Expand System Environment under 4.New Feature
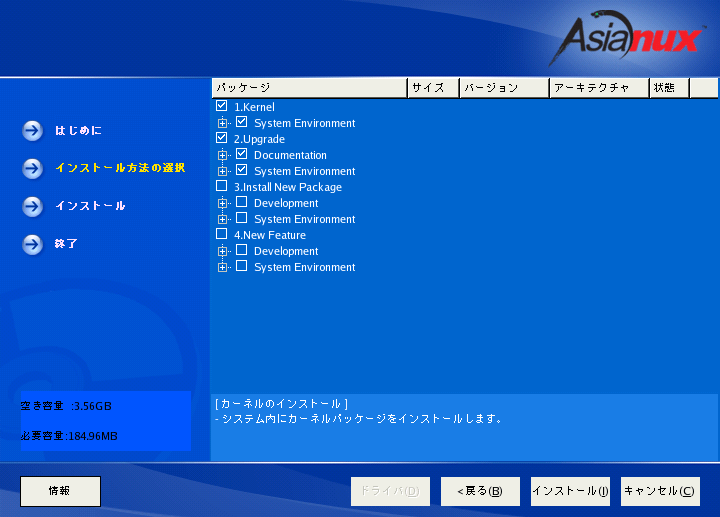The height and width of the screenshot is (517, 720). (x=222, y=267)
